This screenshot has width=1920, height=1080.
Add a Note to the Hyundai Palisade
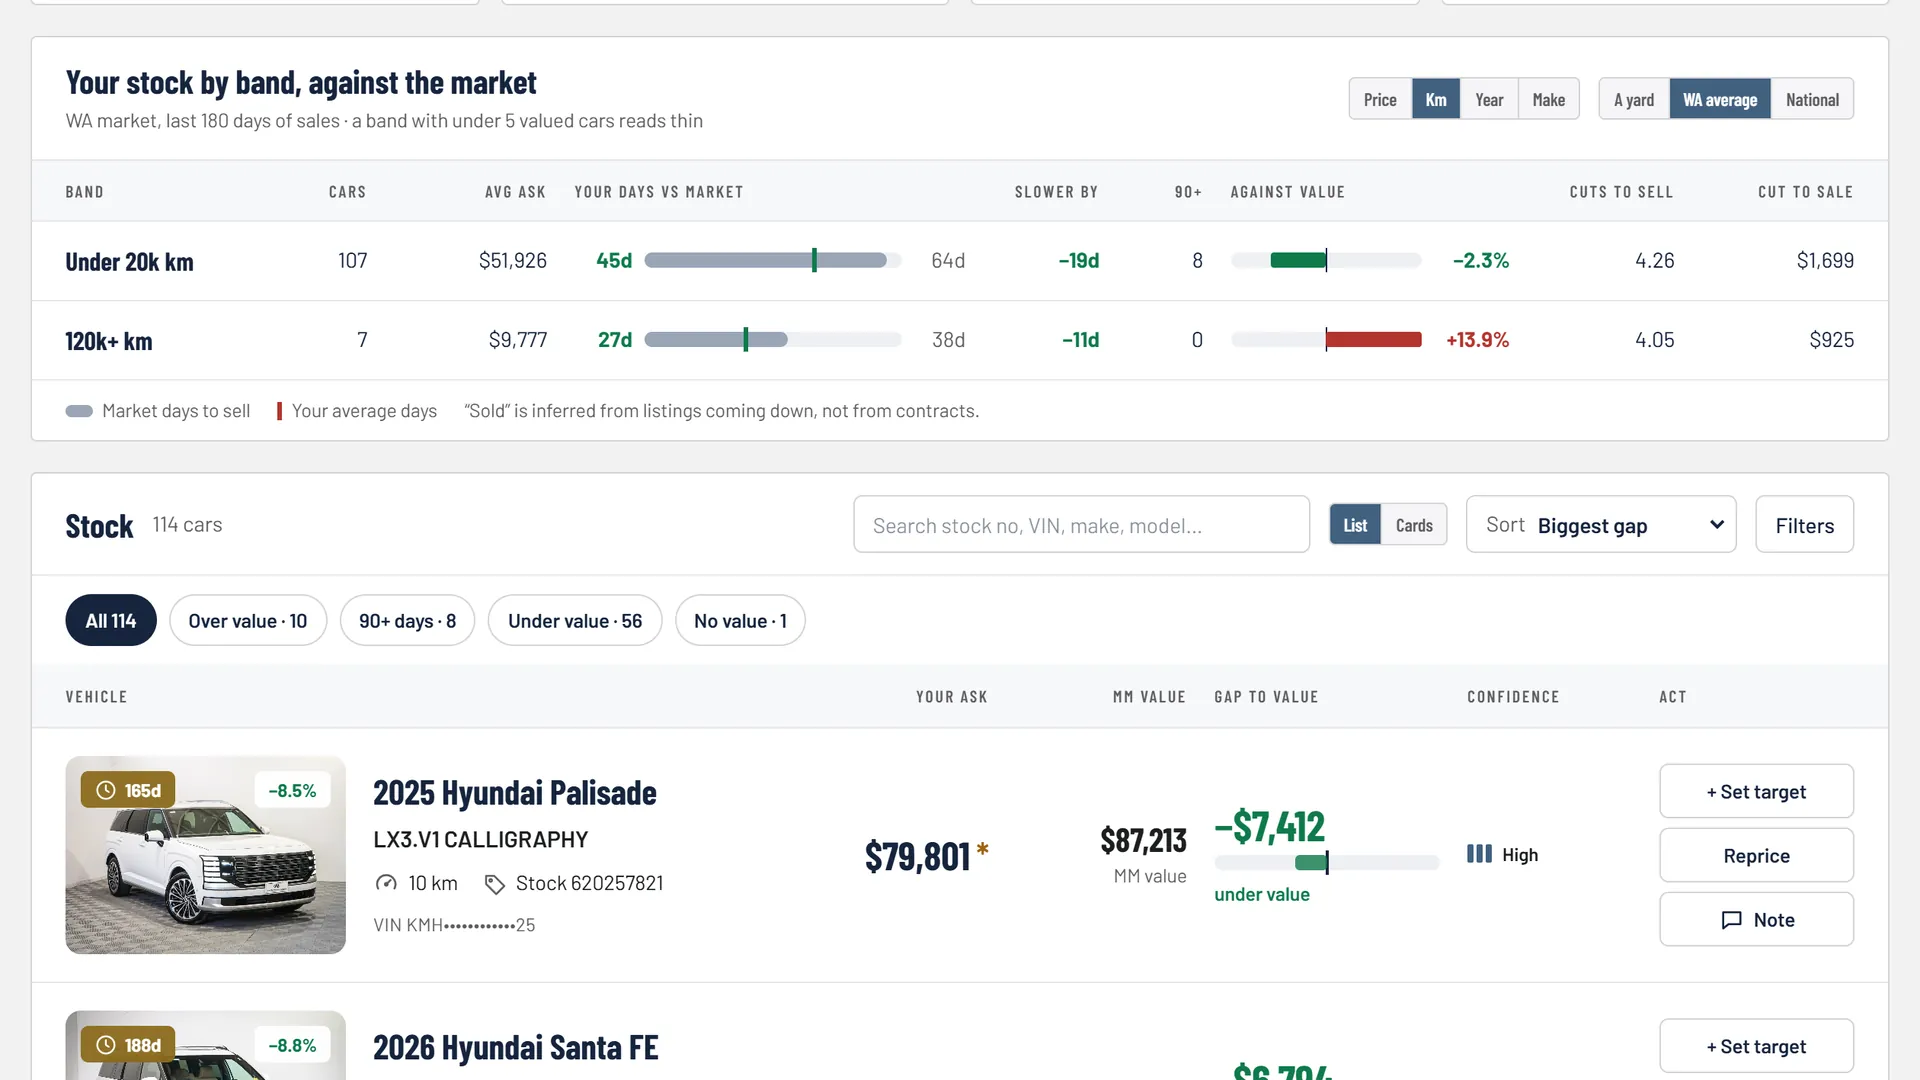(1756, 920)
